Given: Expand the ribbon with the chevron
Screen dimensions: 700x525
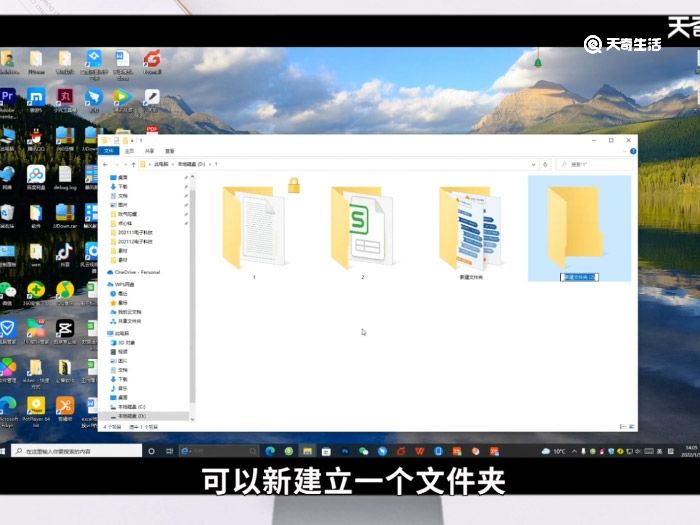Looking at the screenshot, I should [625, 151].
